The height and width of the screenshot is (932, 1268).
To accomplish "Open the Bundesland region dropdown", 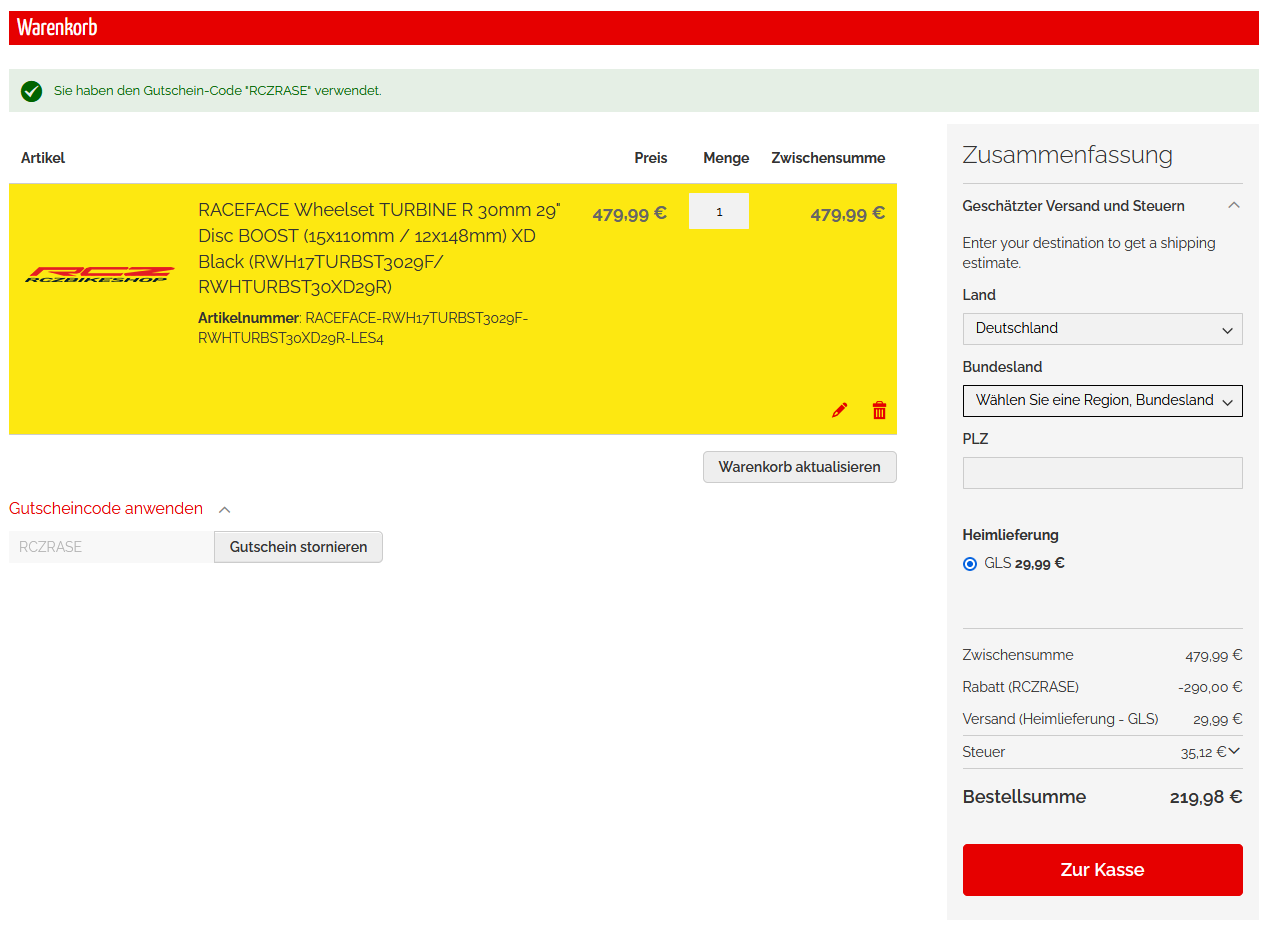I will coord(1102,401).
